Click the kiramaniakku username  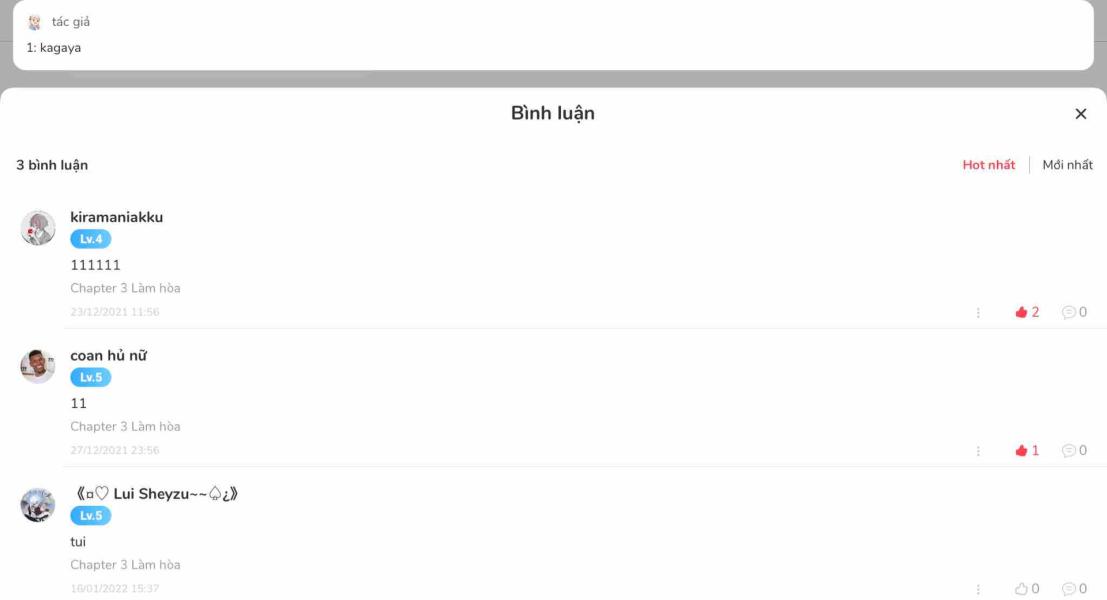(x=116, y=217)
